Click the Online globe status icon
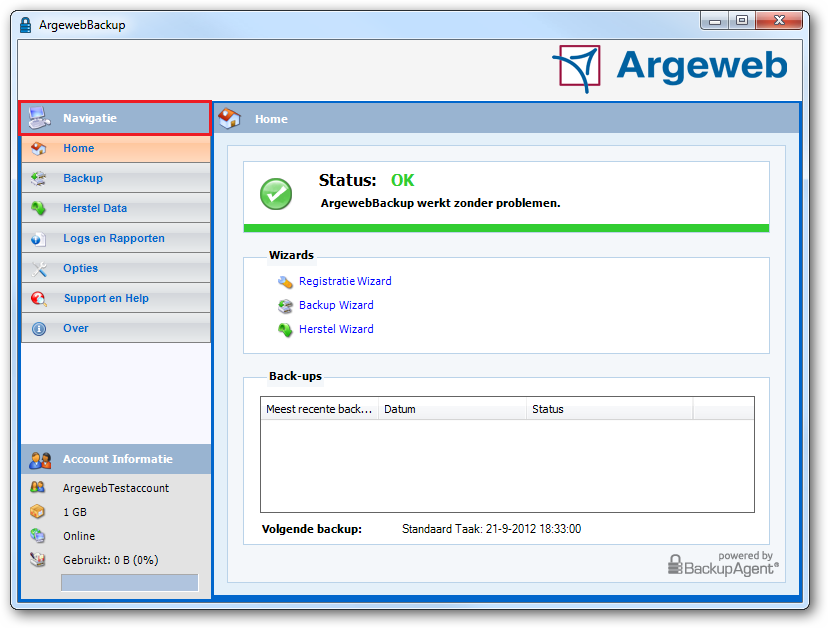The width and height of the screenshot is (828, 628). [37, 536]
